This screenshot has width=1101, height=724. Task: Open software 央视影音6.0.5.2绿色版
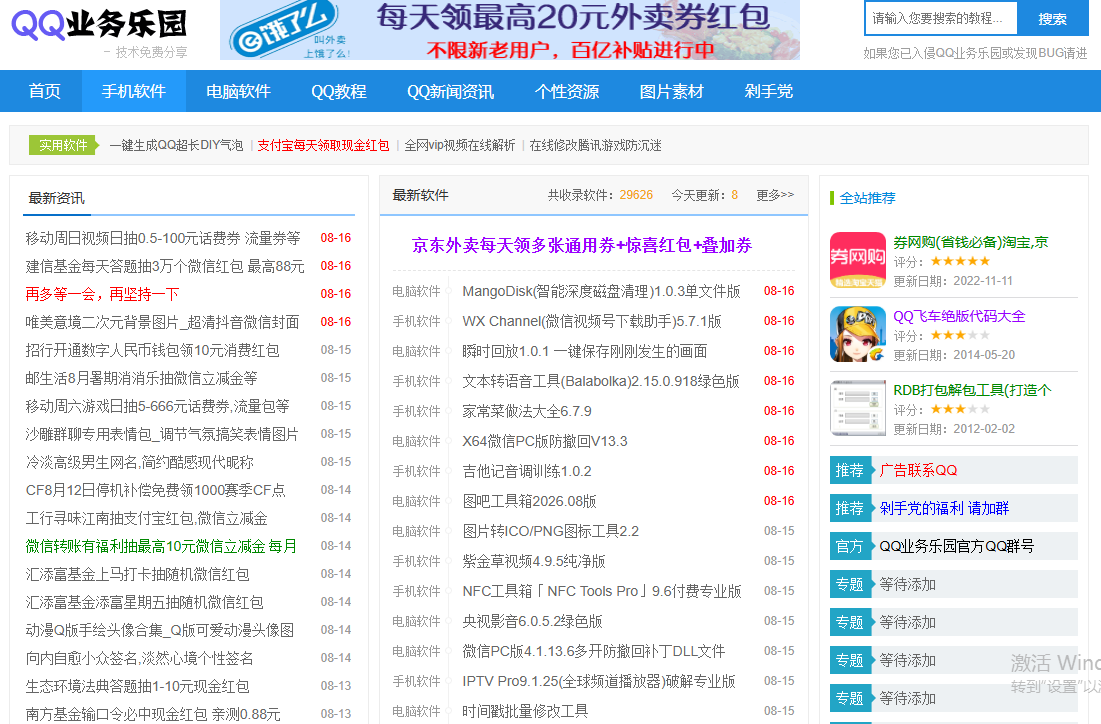[x=532, y=621]
